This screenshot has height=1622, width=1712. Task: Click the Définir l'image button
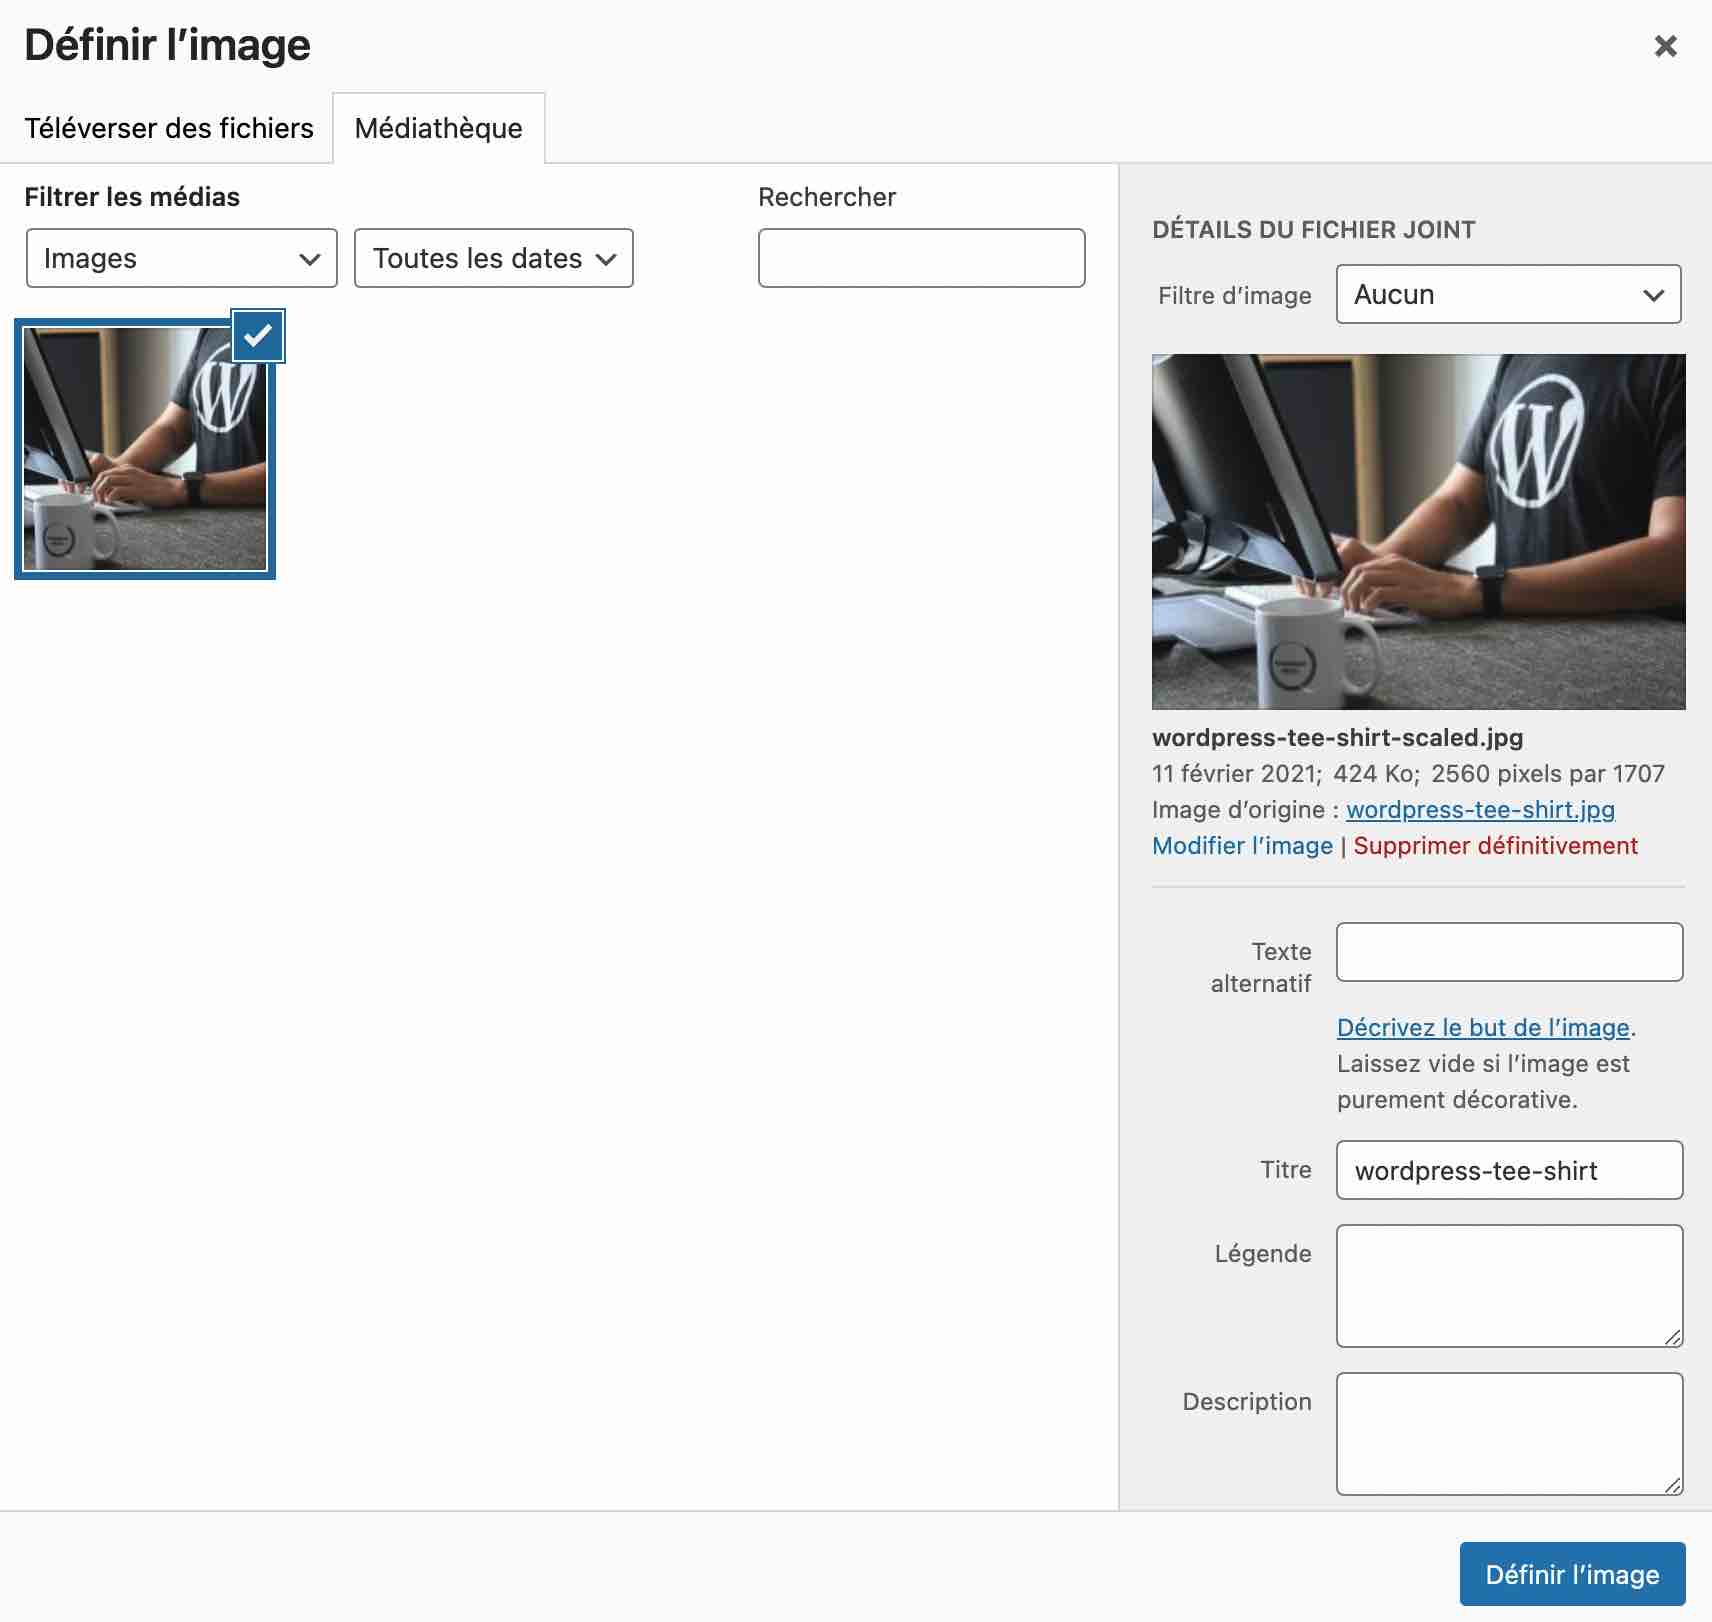coord(1572,1574)
